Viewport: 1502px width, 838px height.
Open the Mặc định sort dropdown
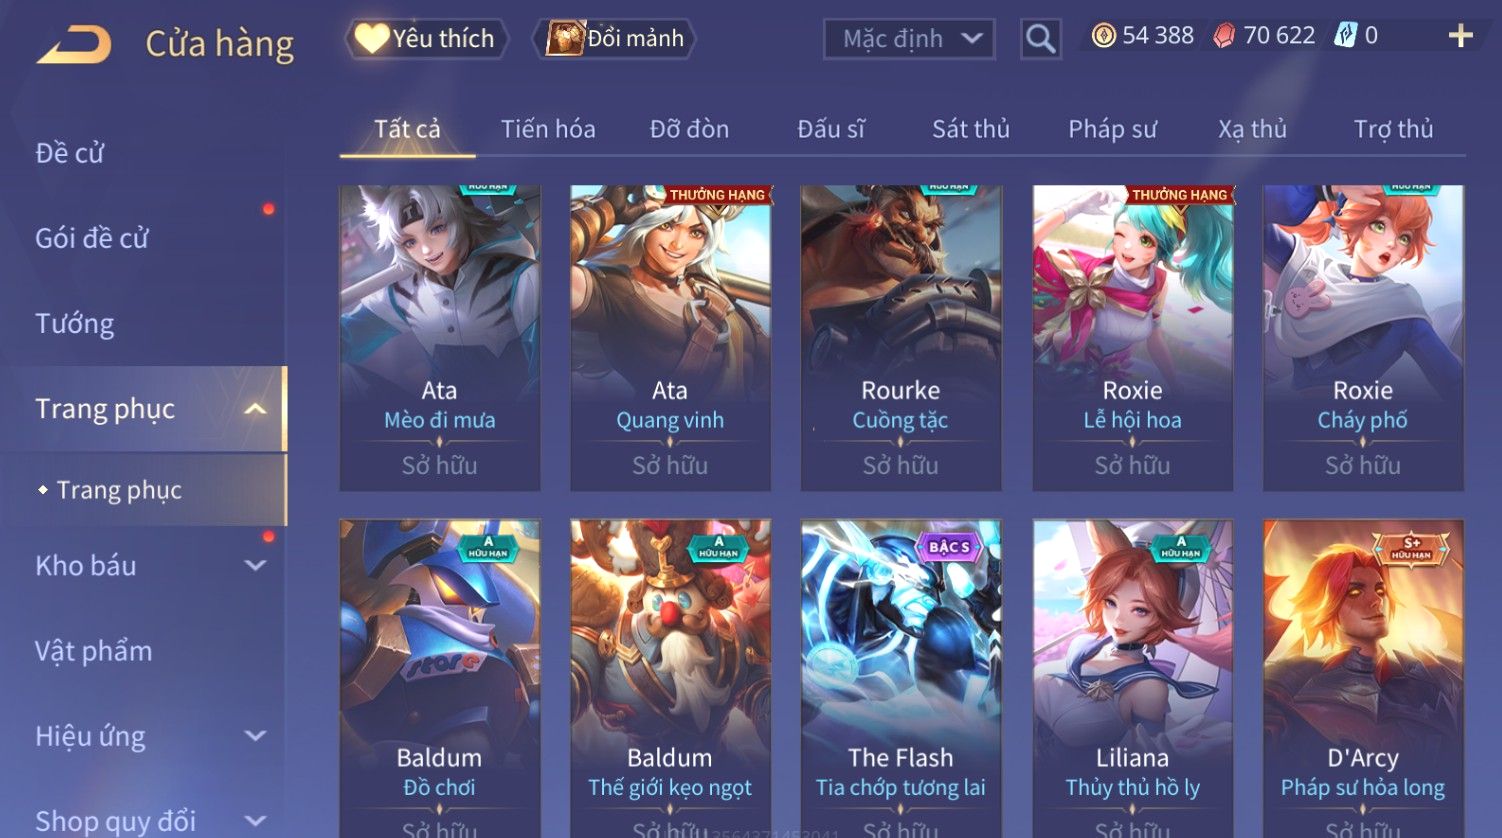909,39
